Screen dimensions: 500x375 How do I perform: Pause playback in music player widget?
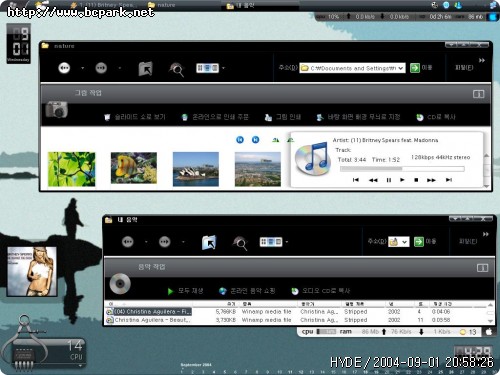click(389, 180)
